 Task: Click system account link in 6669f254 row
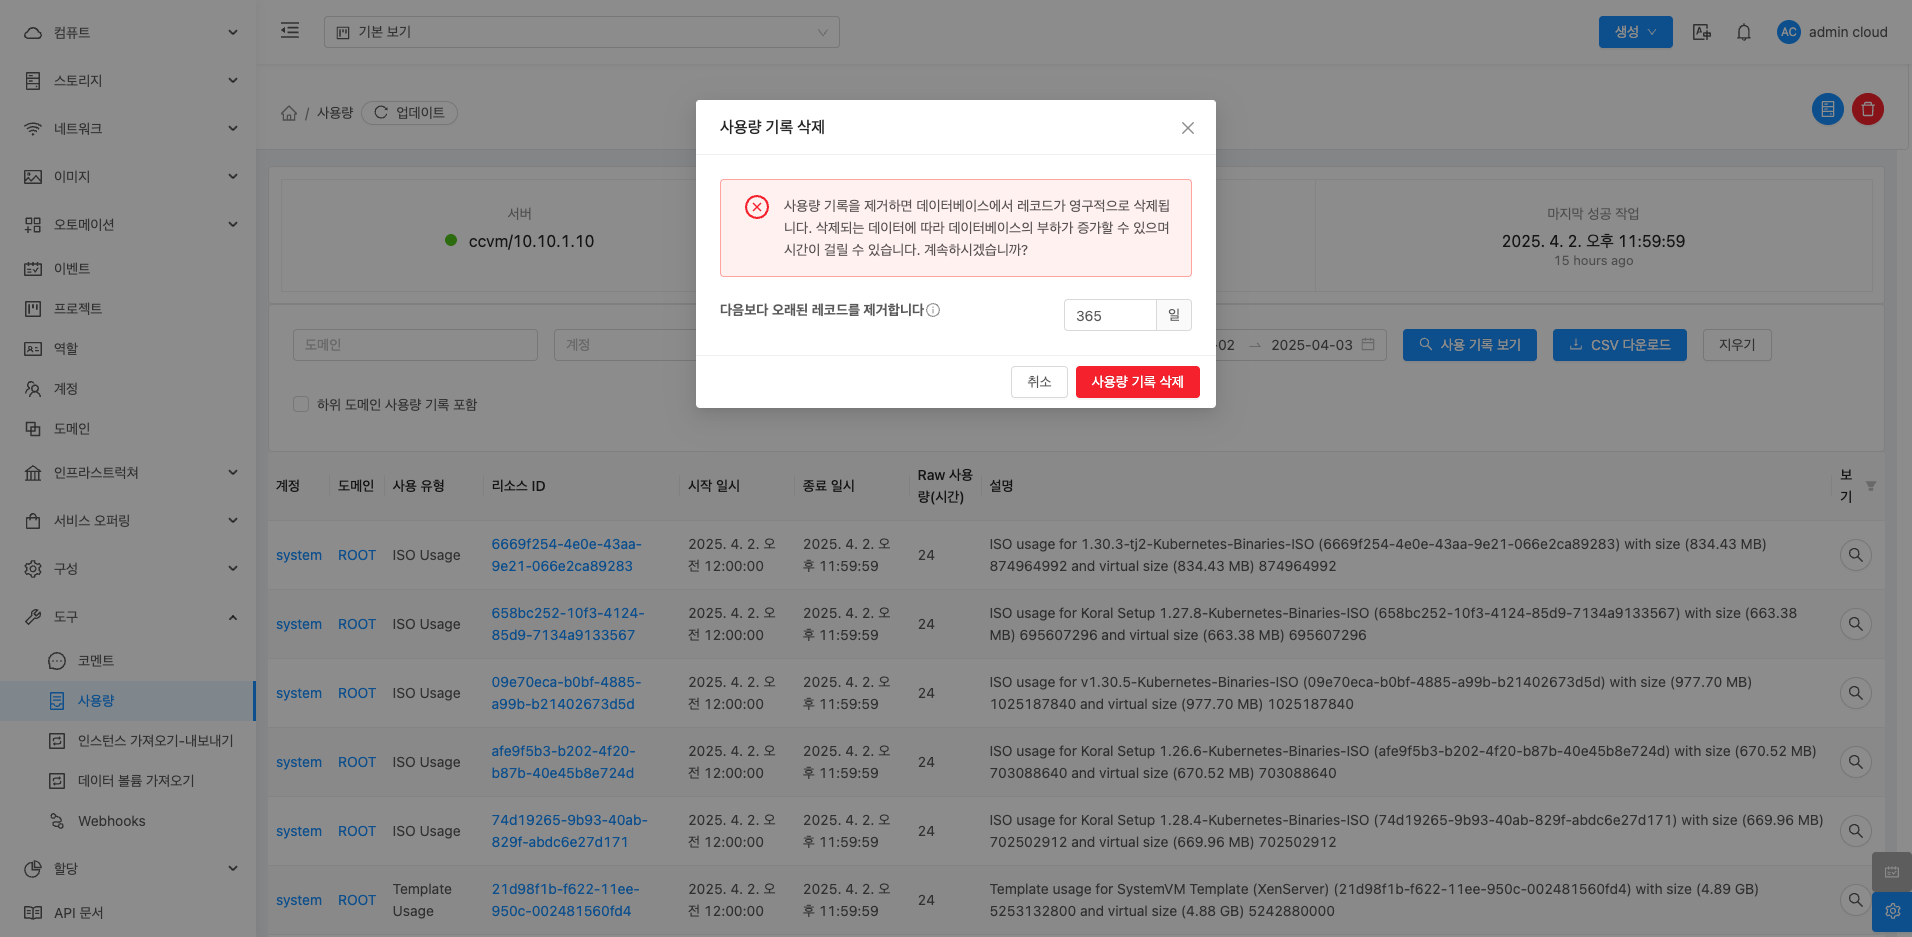[299, 555]
